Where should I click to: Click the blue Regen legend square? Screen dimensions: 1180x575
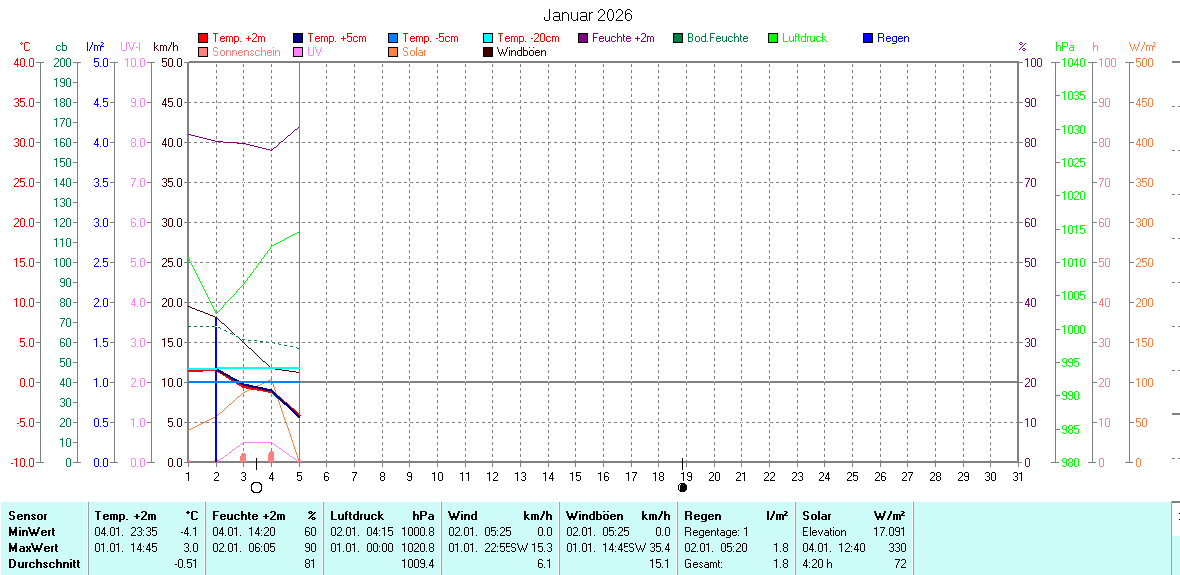pyautogui.click(x=869, y=38)
